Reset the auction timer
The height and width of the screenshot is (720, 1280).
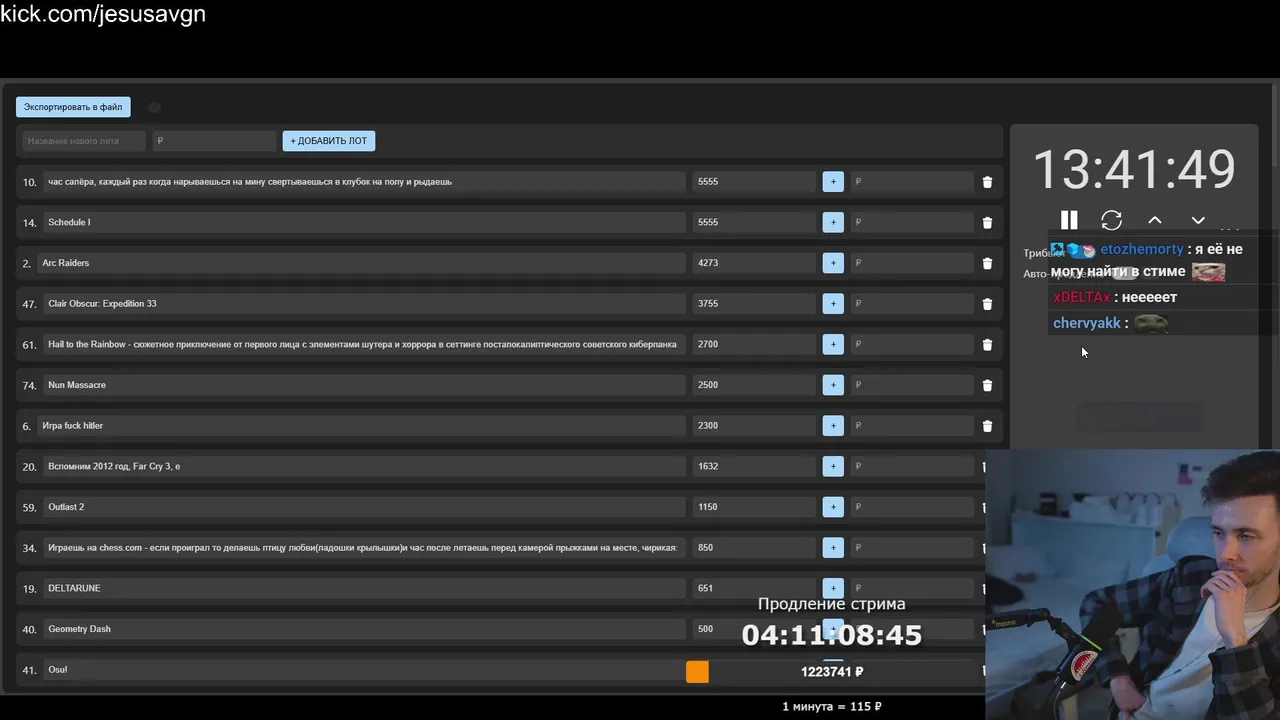click(x=1112, y=220)
